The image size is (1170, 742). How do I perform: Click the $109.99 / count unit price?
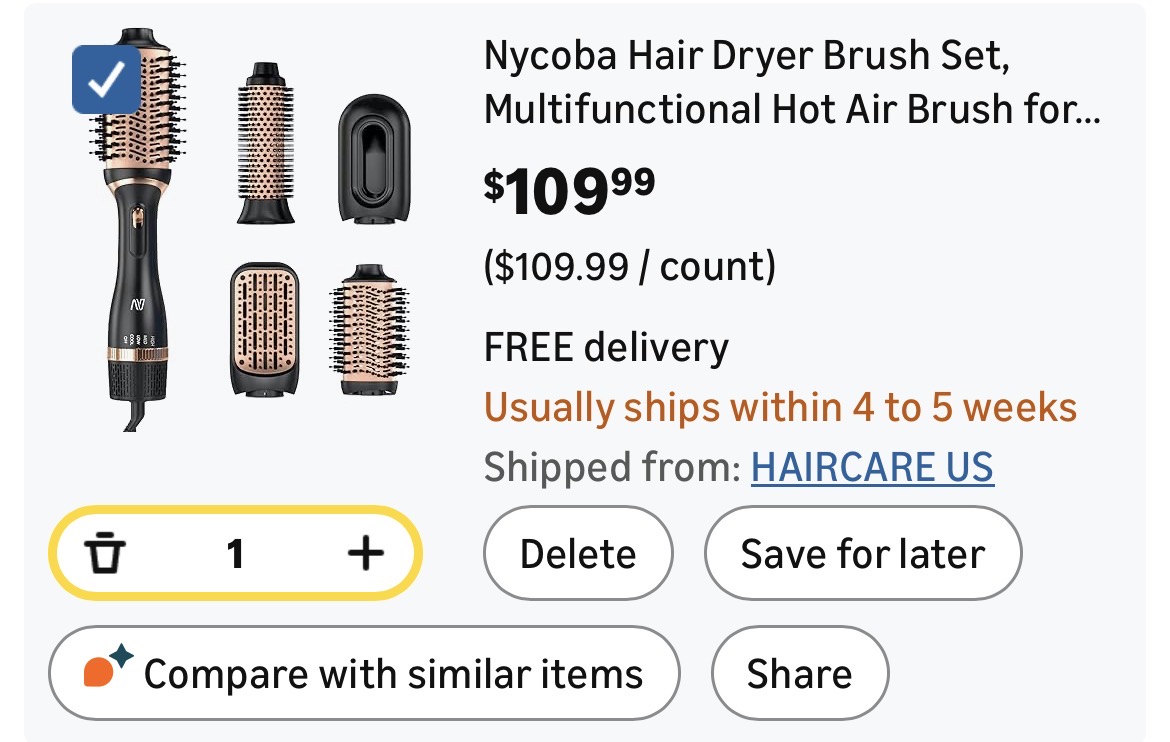pyautogui.click(x=629, y=266)
